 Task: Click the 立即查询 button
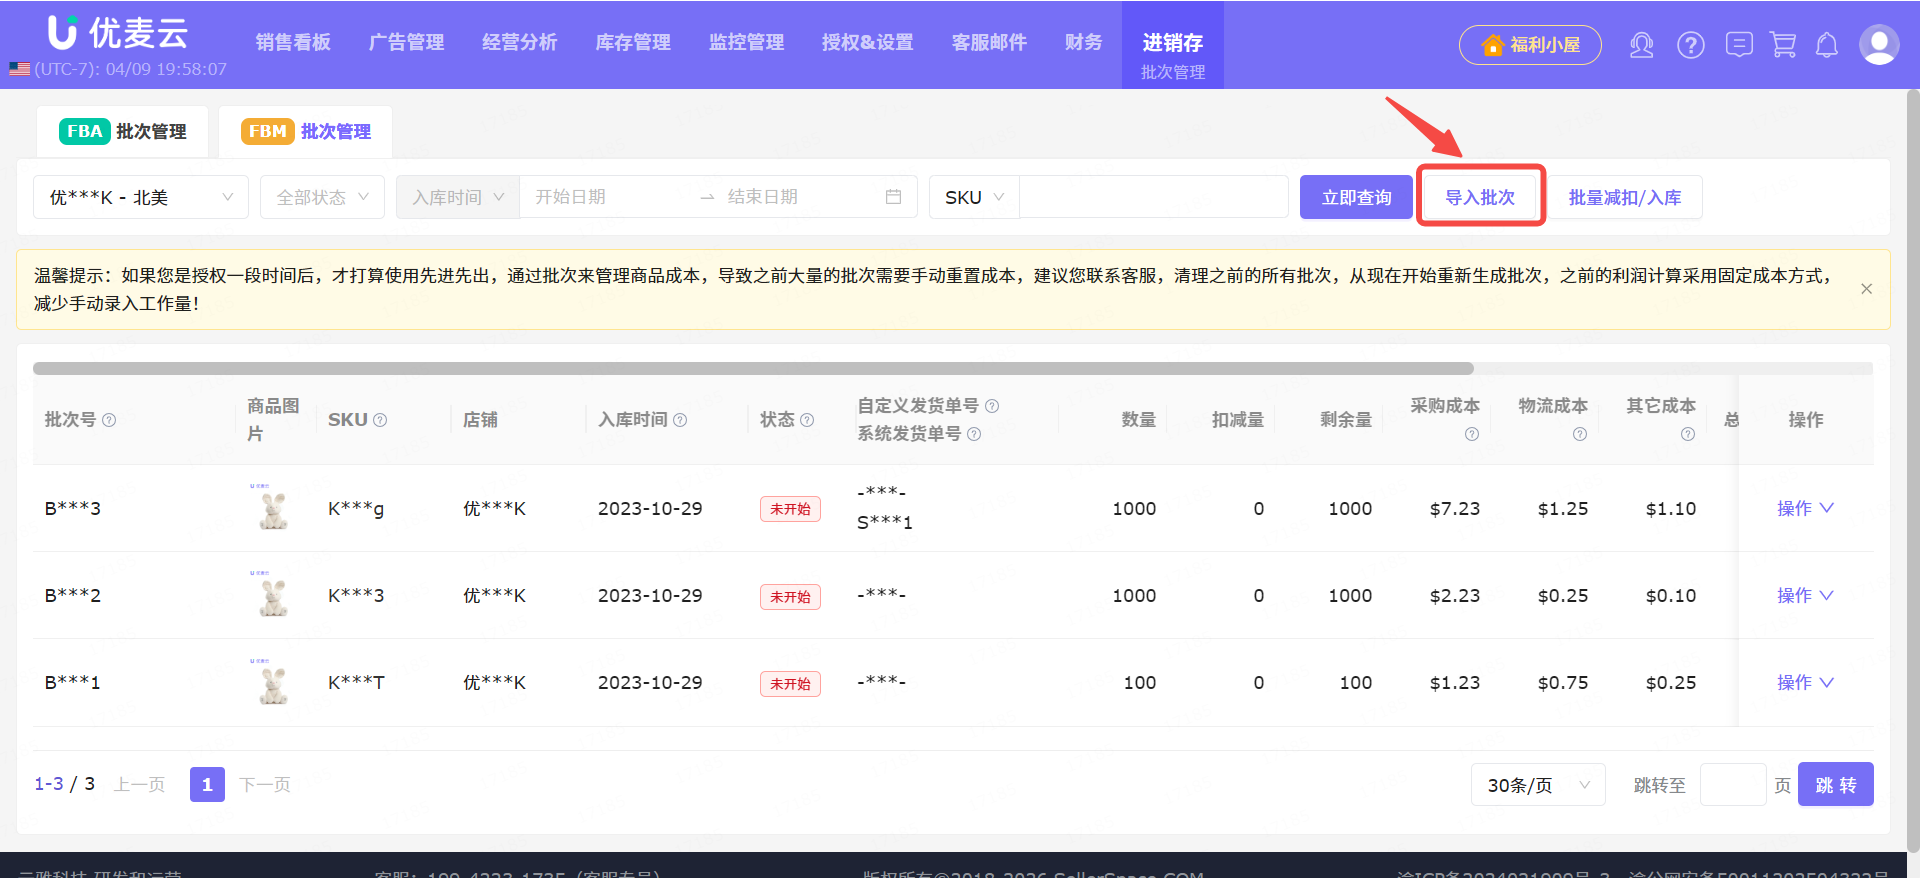click(x=1356, y=197)
